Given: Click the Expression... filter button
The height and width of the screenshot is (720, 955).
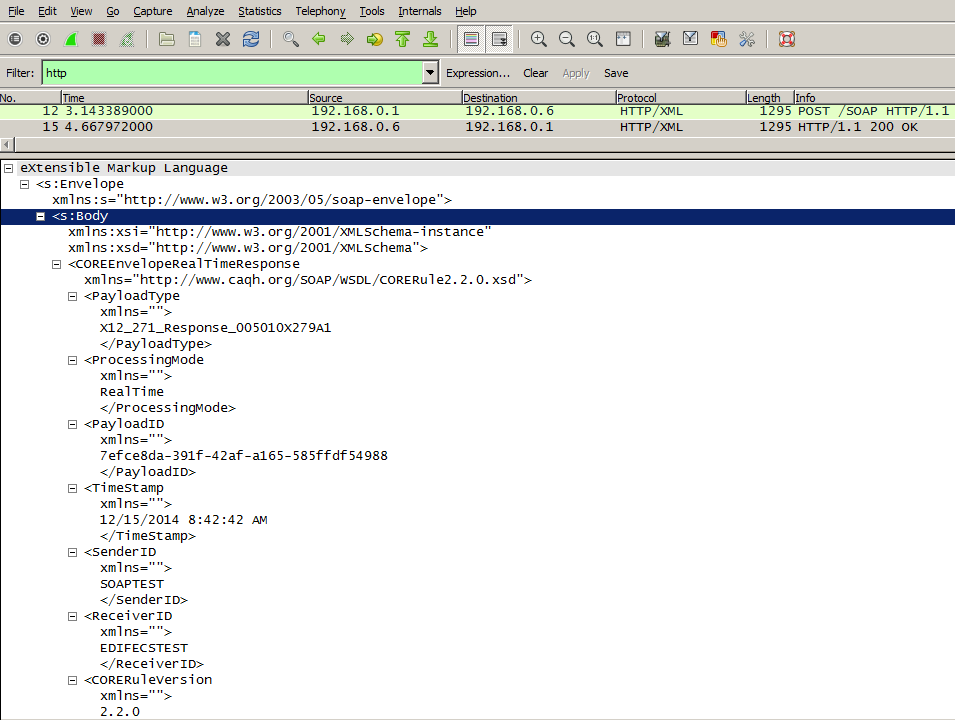Looking at the screenshot, I should [x=477, y=73].
